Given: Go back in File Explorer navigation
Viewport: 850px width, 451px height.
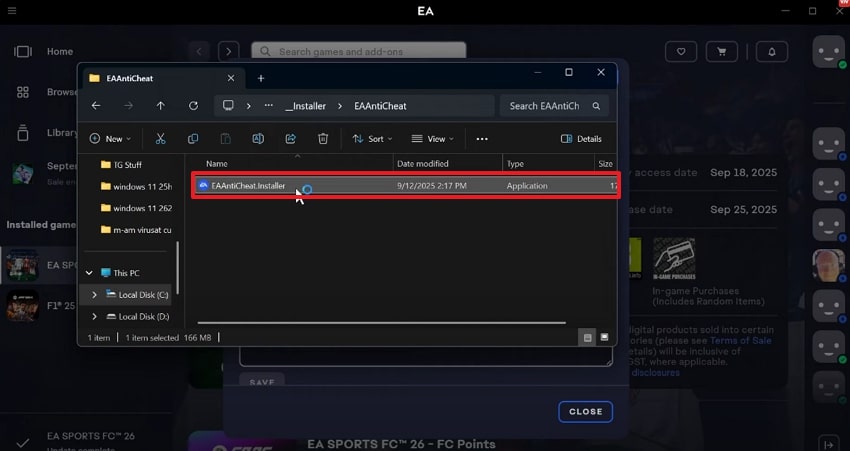Looking at the screenshot, I should pyautogui.click(x=96, y=106).
